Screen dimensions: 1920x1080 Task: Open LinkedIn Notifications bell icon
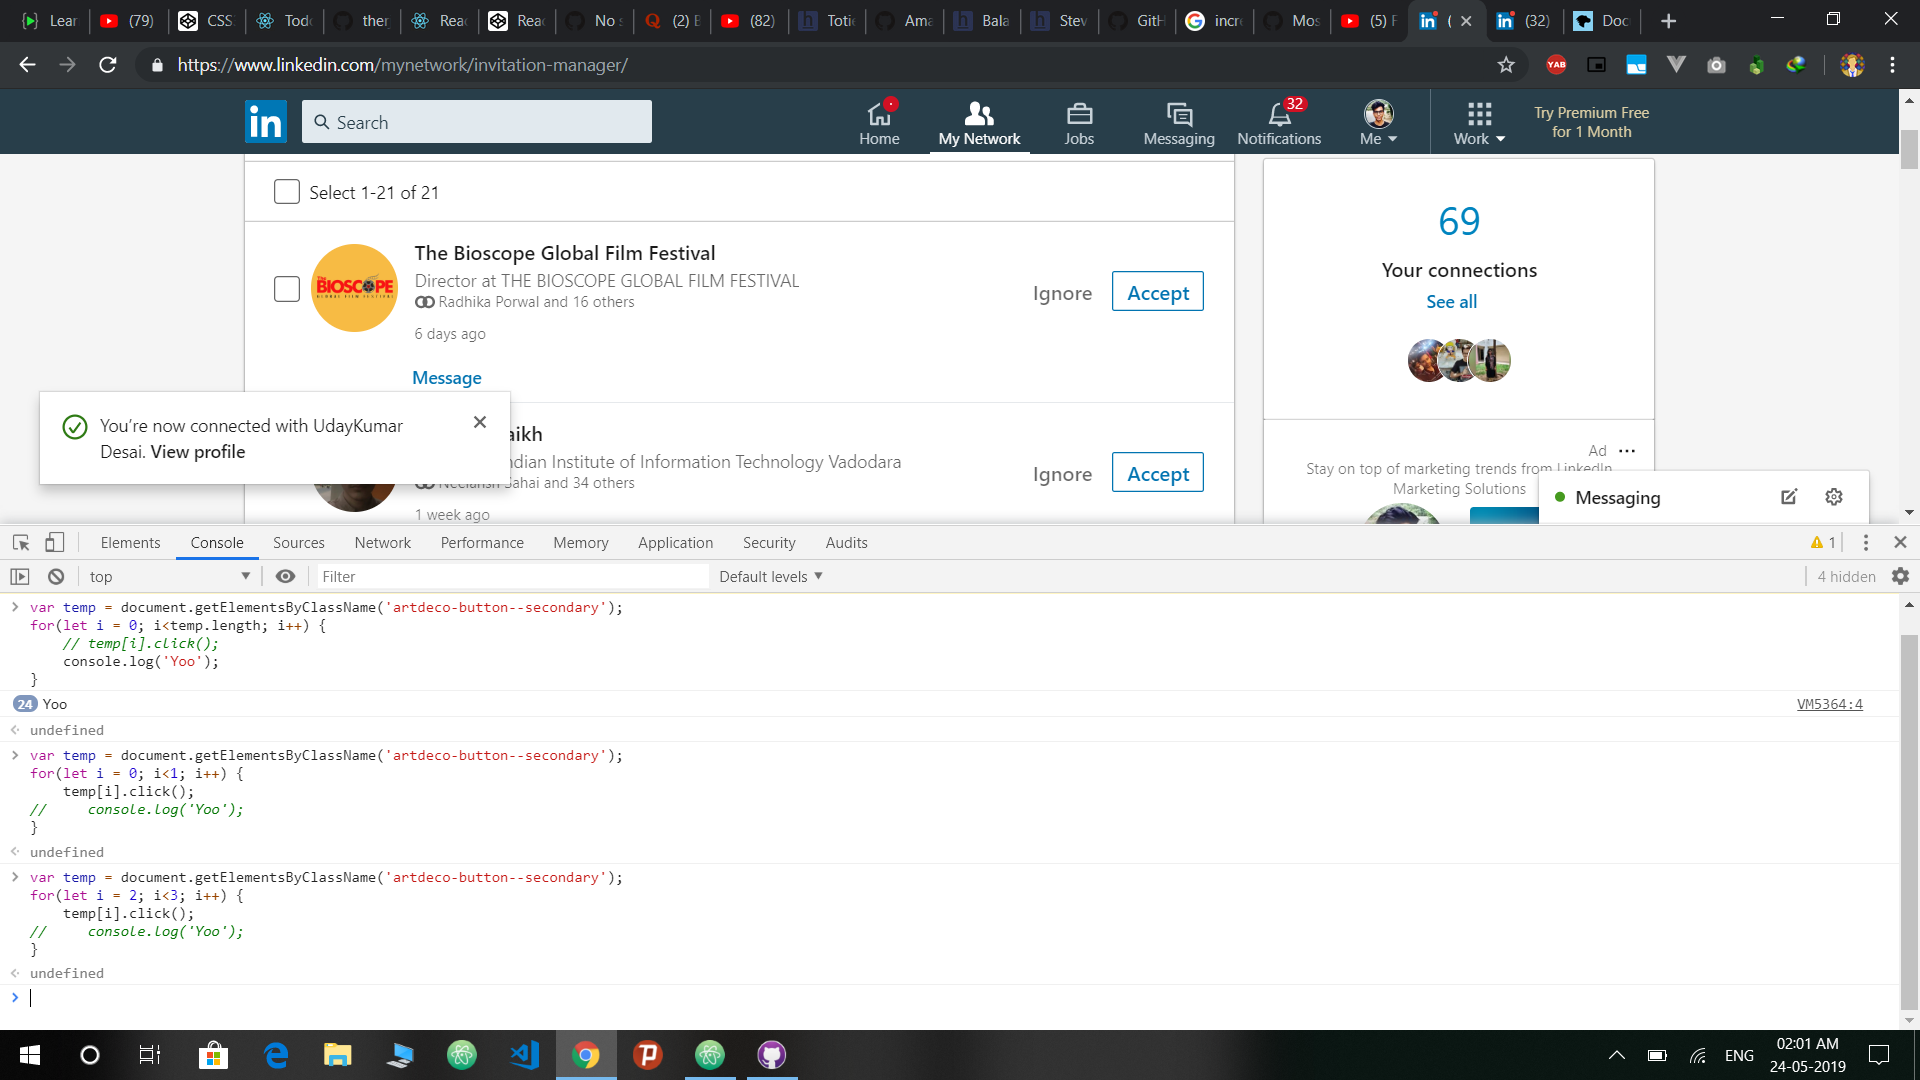click(x=1279, y=114)
